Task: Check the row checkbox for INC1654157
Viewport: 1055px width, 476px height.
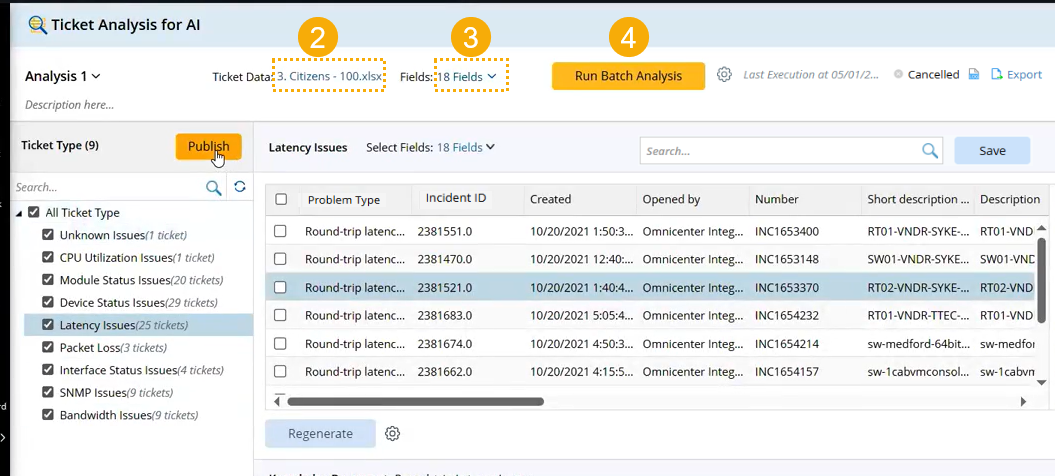Action: pyautogui.click(x=281, y=371)
